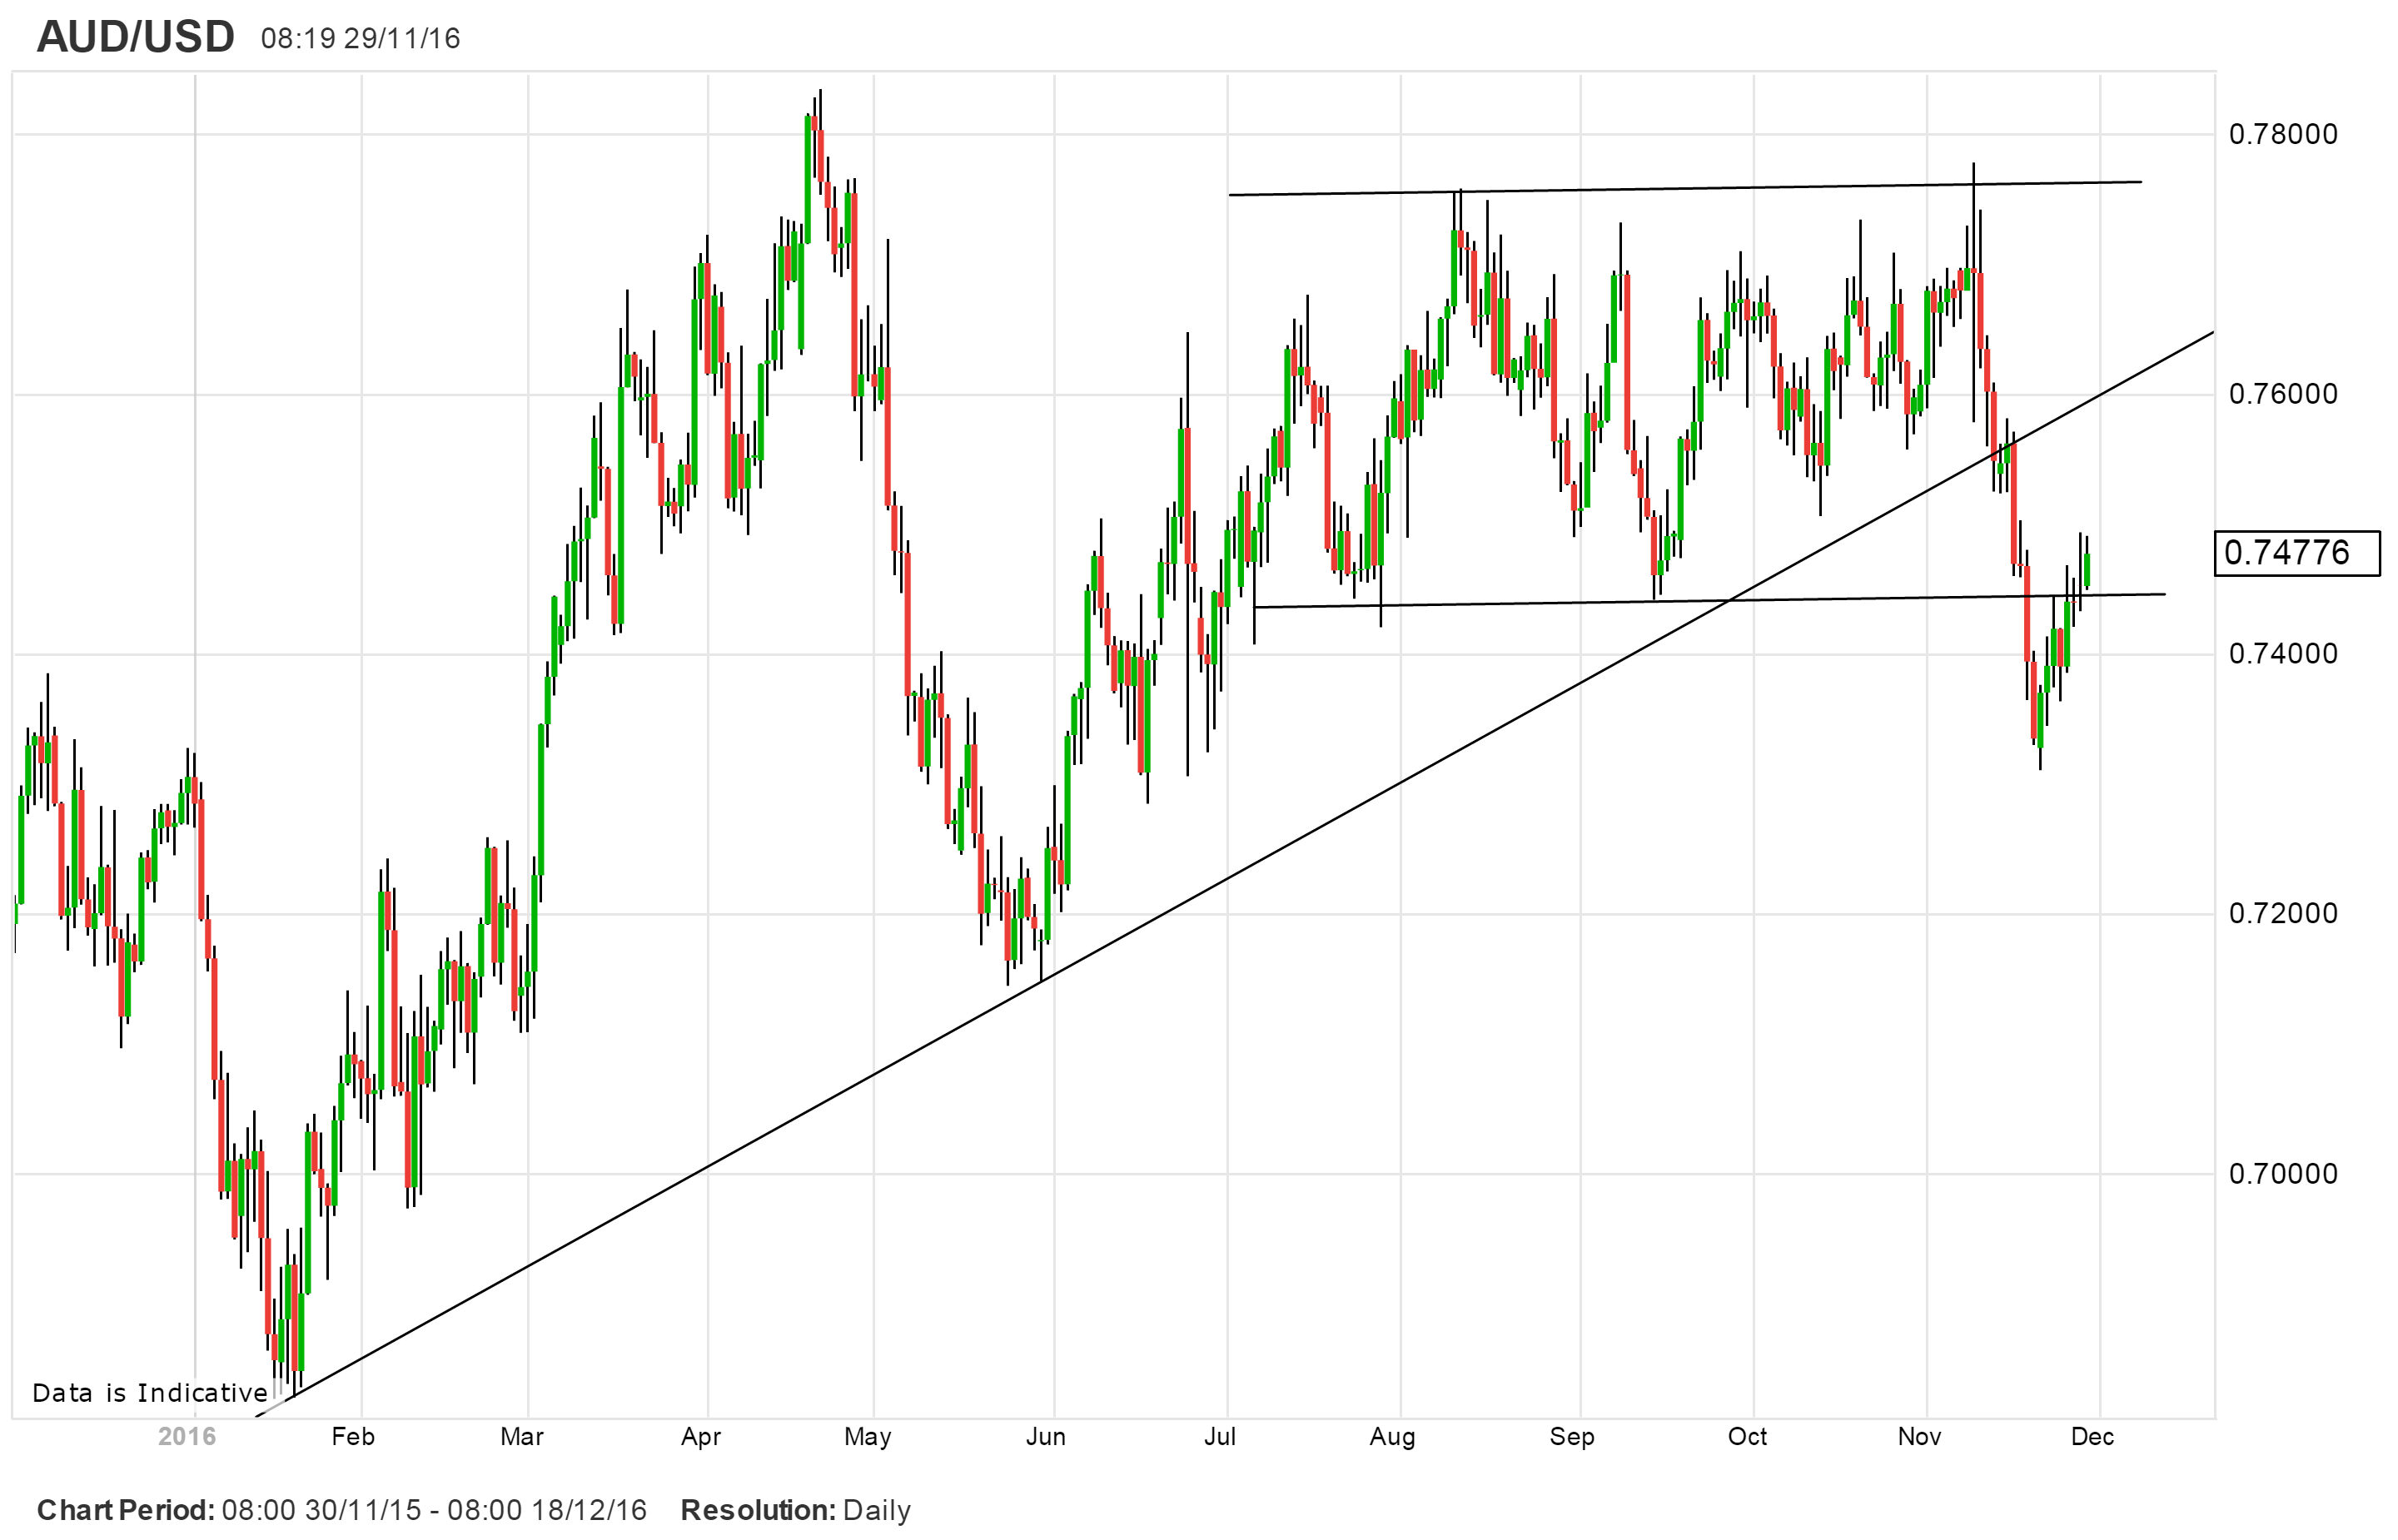
Task: Click the 0.76000 price axis label
Action: pos(2283,394)
